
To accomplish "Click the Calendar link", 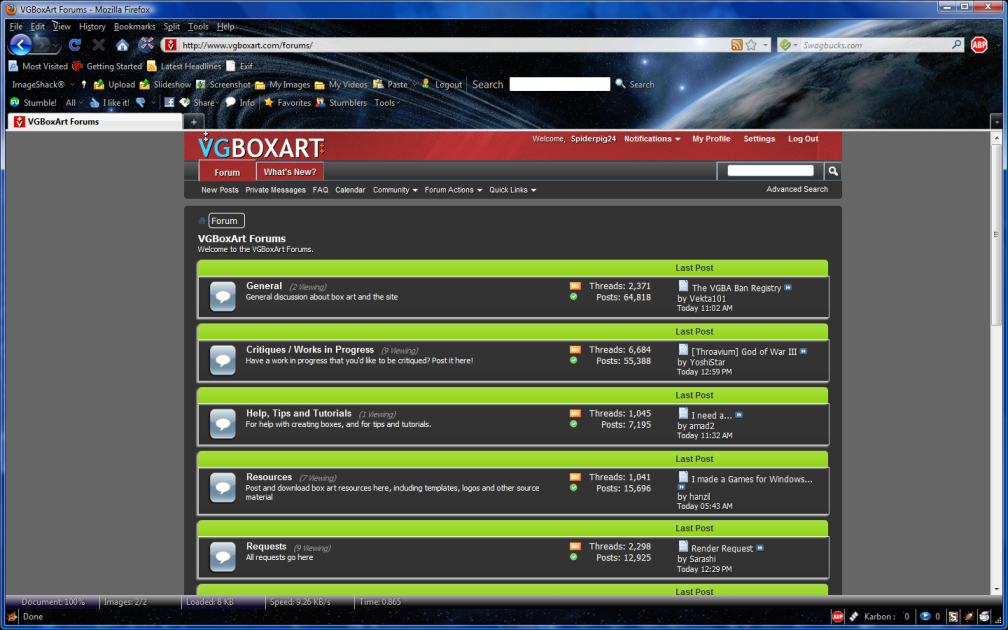I will (x=350, y=190).
